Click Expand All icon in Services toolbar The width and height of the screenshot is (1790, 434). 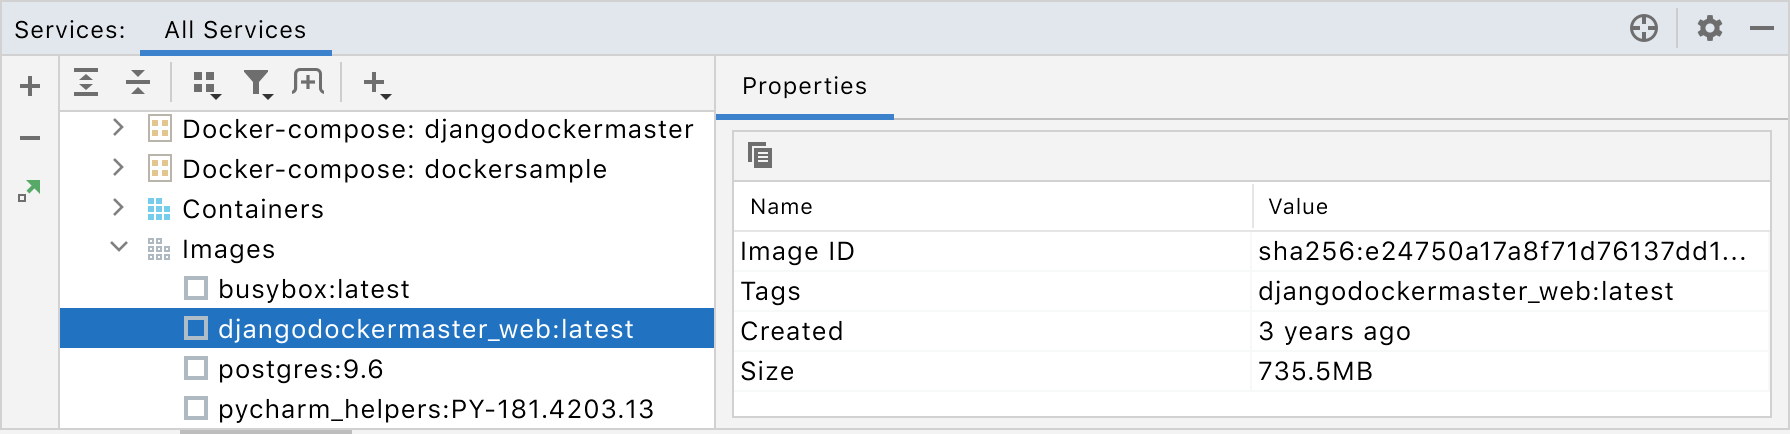point(87,83)
